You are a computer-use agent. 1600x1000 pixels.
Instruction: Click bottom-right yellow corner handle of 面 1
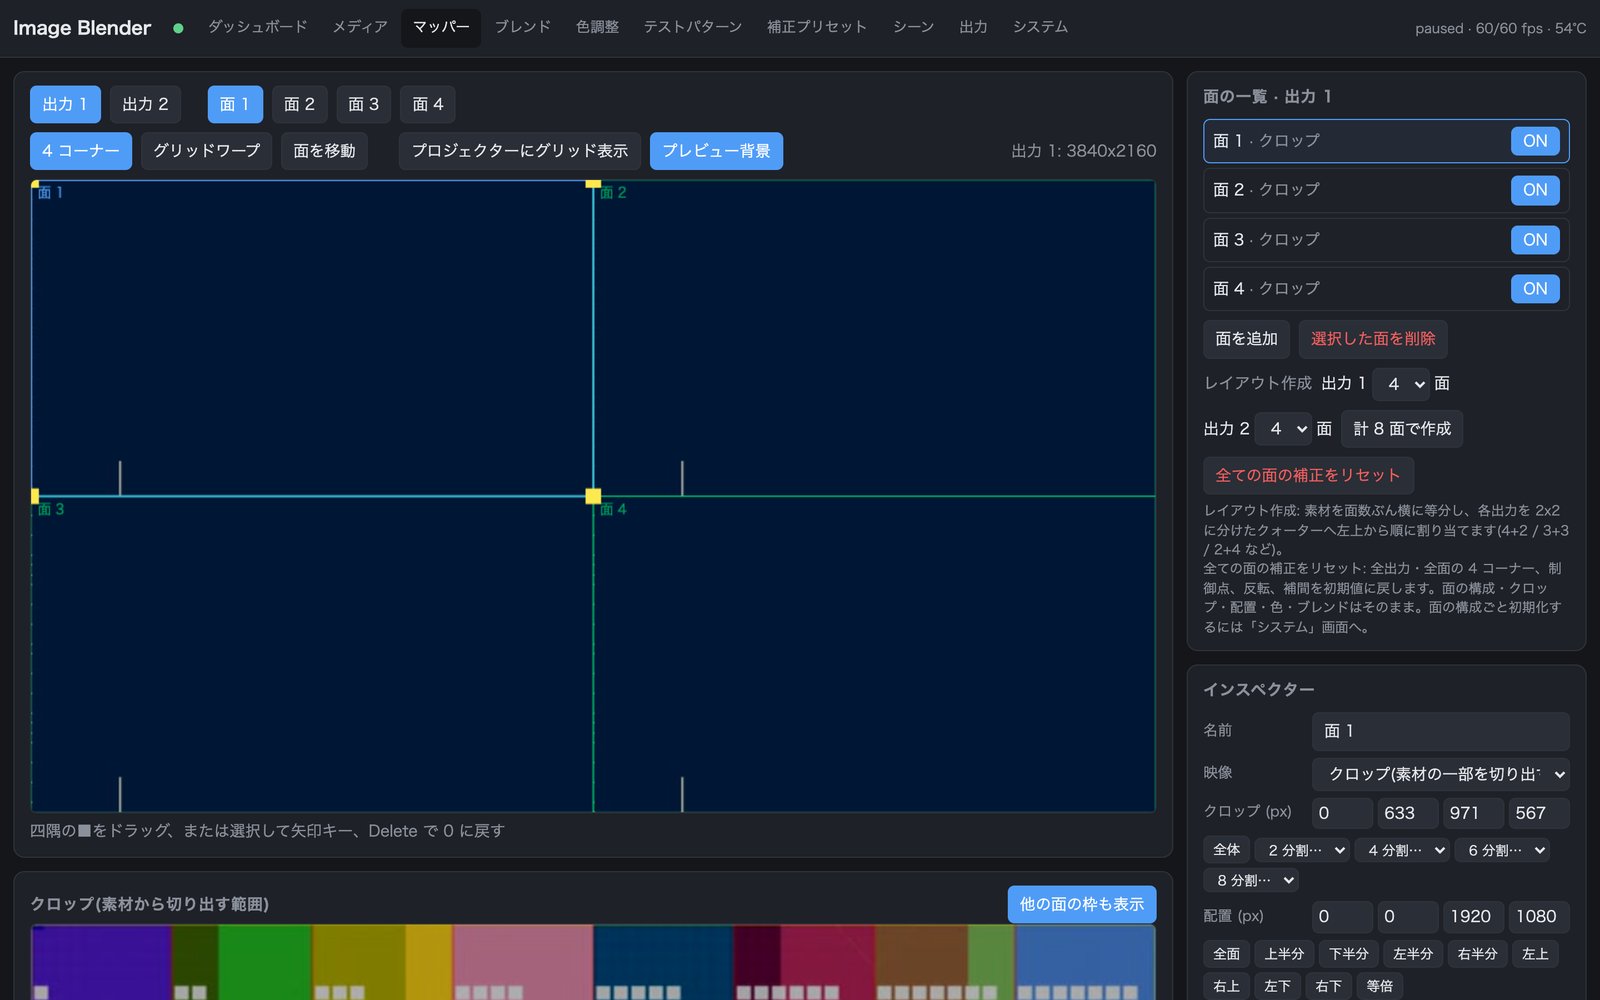click(593, 496)
